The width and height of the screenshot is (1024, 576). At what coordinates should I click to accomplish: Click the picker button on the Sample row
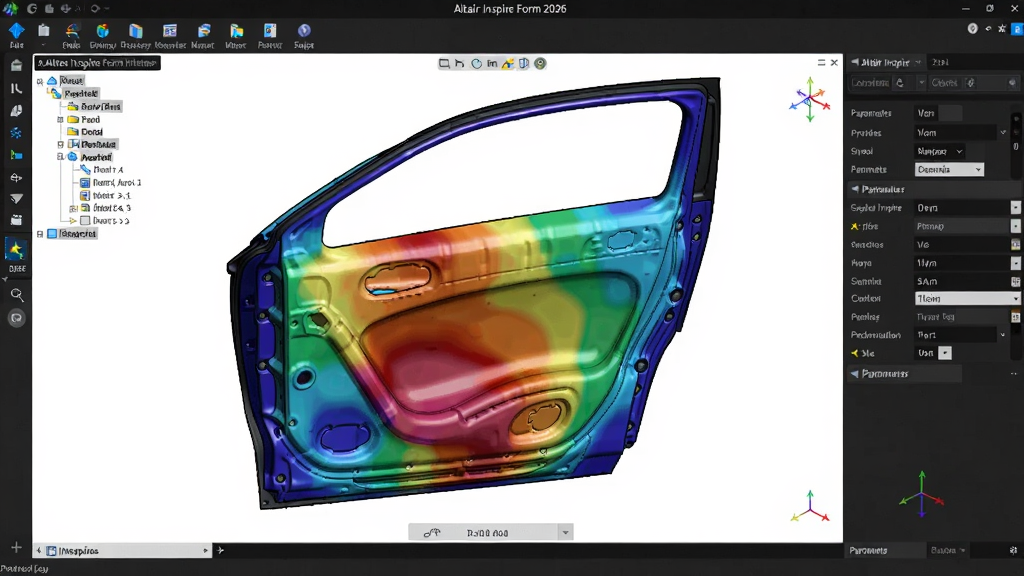click(1016, 281)
